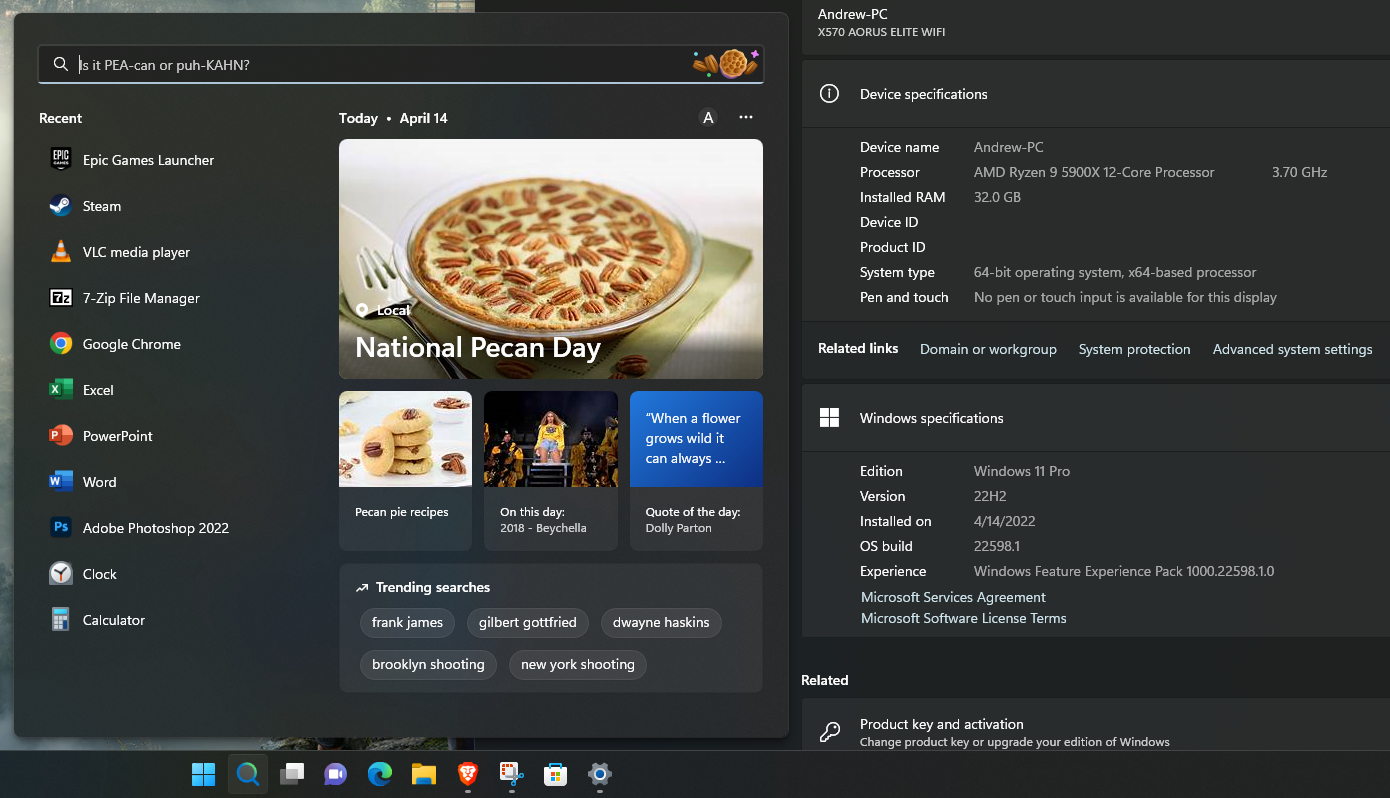Click the Windows specifications logo icon
Screen dimensions: 1390x798
pos(829,418)
